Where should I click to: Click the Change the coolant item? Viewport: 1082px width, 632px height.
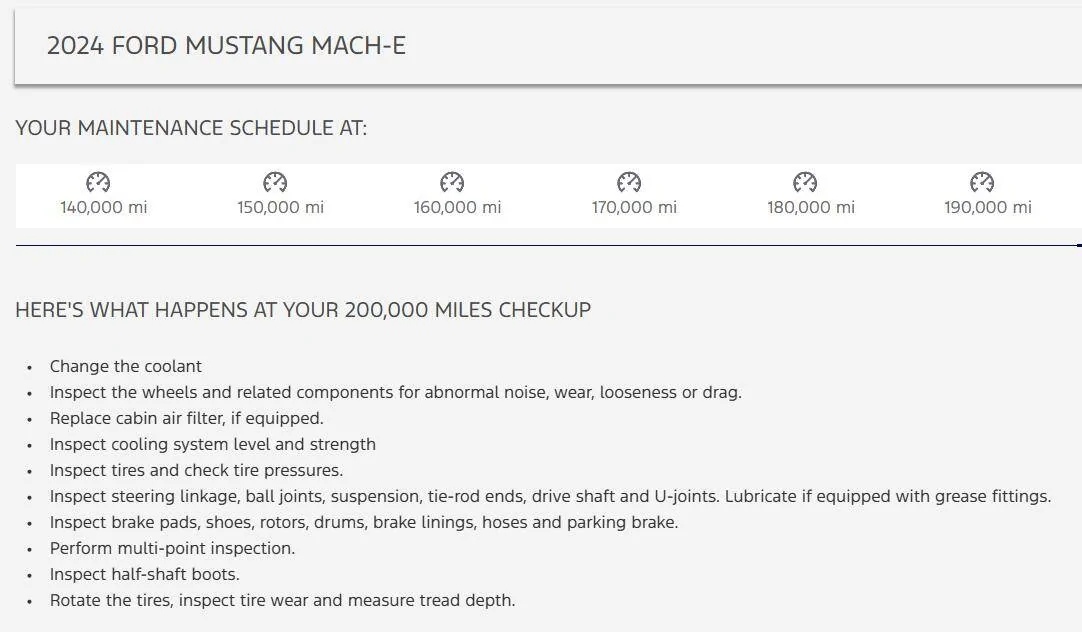[x=126, y=366]
